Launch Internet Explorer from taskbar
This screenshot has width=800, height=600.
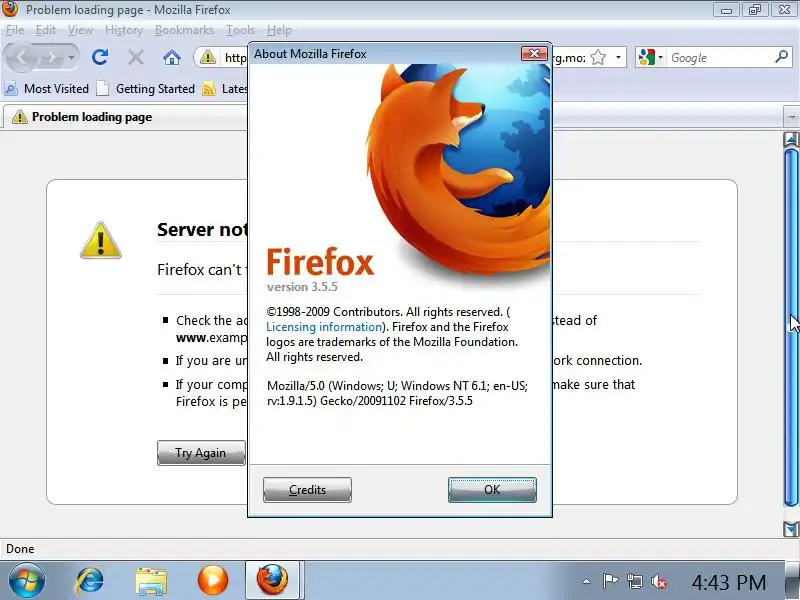coord(89,581)
